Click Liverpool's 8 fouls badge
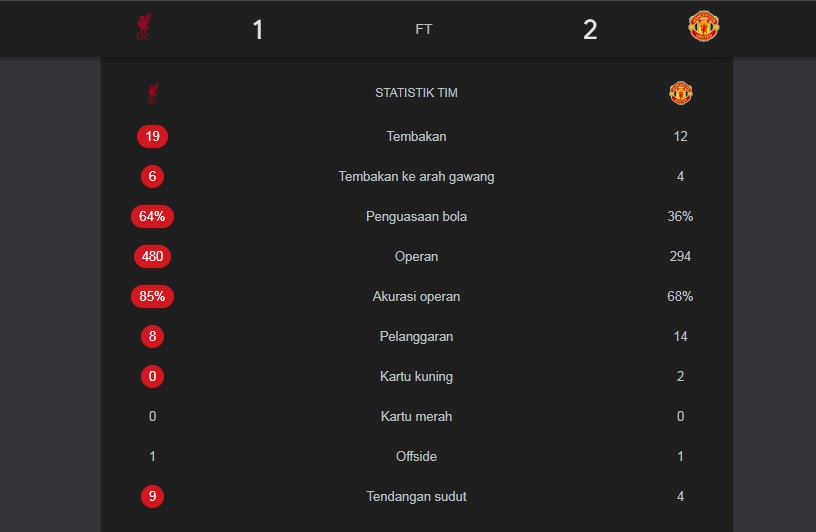Image resolution: width=816 pixels, height=532 pixels. [x=153, y=336]
